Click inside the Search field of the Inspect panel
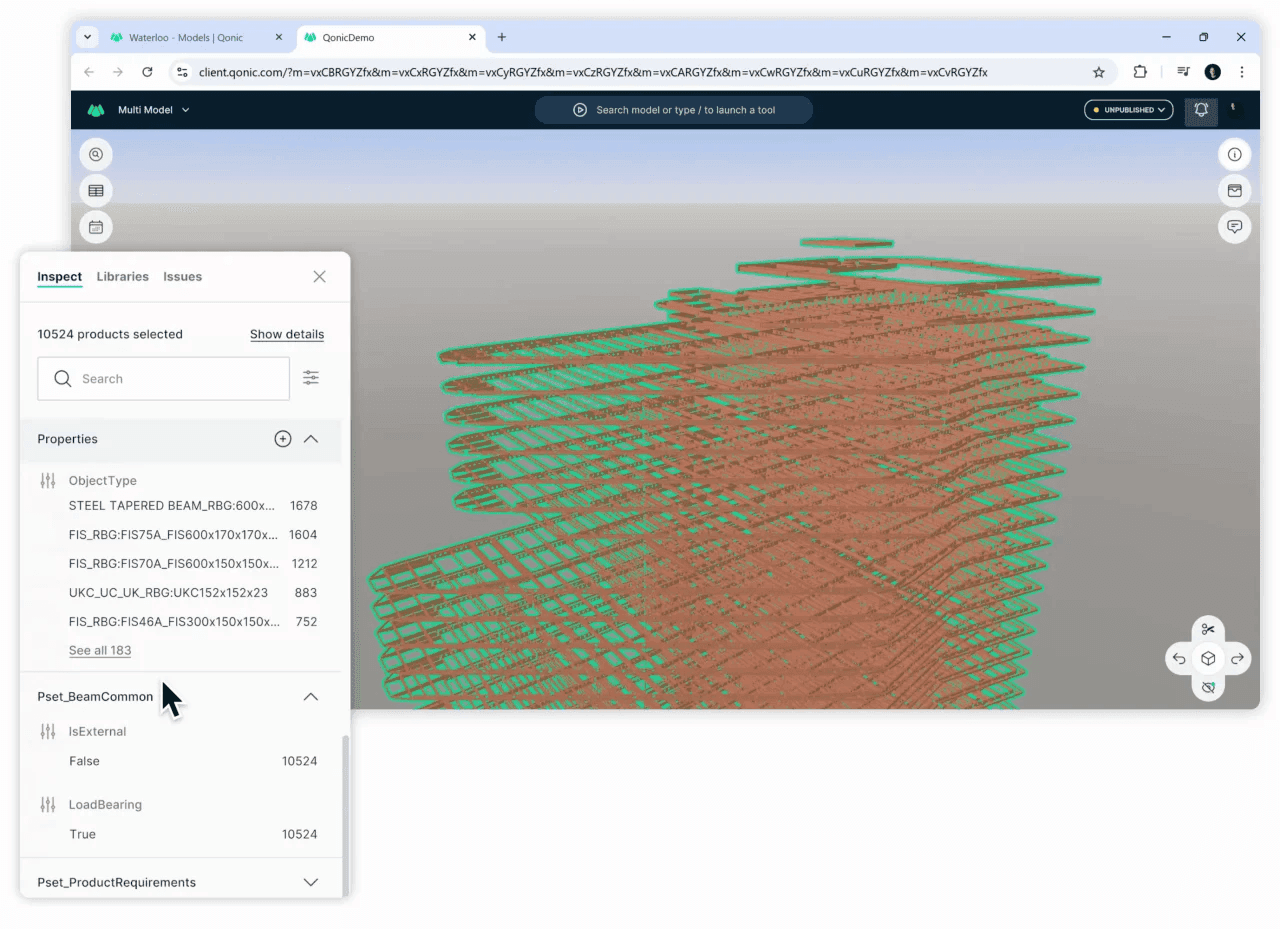 point(160,378)
